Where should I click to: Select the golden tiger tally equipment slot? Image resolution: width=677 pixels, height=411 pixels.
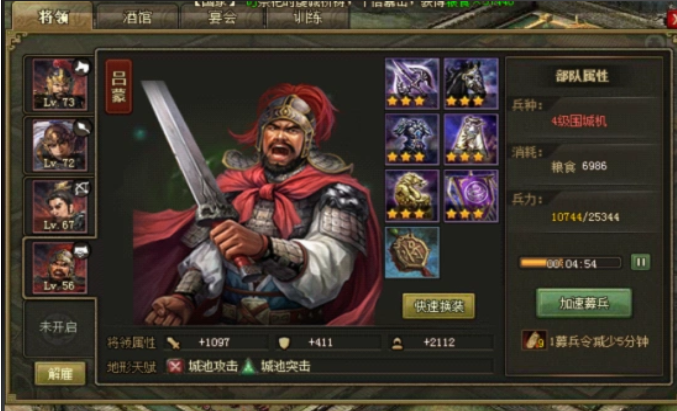pyautogui.click(x=412, y=196)
